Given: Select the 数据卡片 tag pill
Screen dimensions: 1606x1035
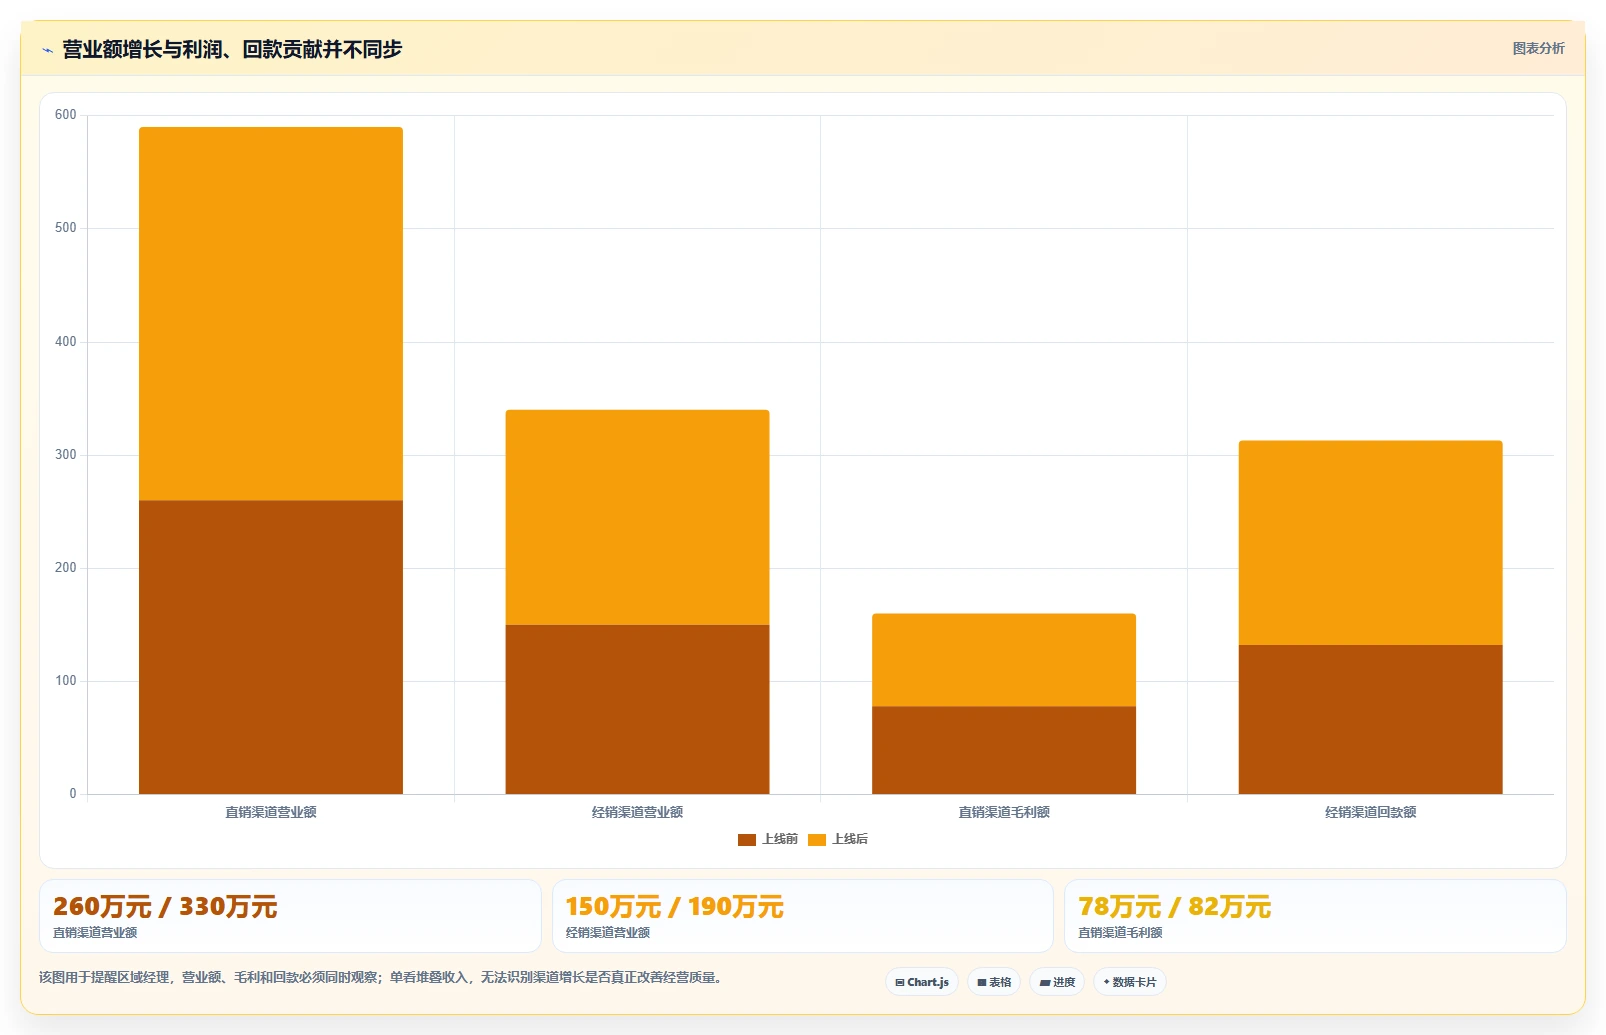Looking at the screenshot, I should pyautogui.click(x=1130, y=982).
